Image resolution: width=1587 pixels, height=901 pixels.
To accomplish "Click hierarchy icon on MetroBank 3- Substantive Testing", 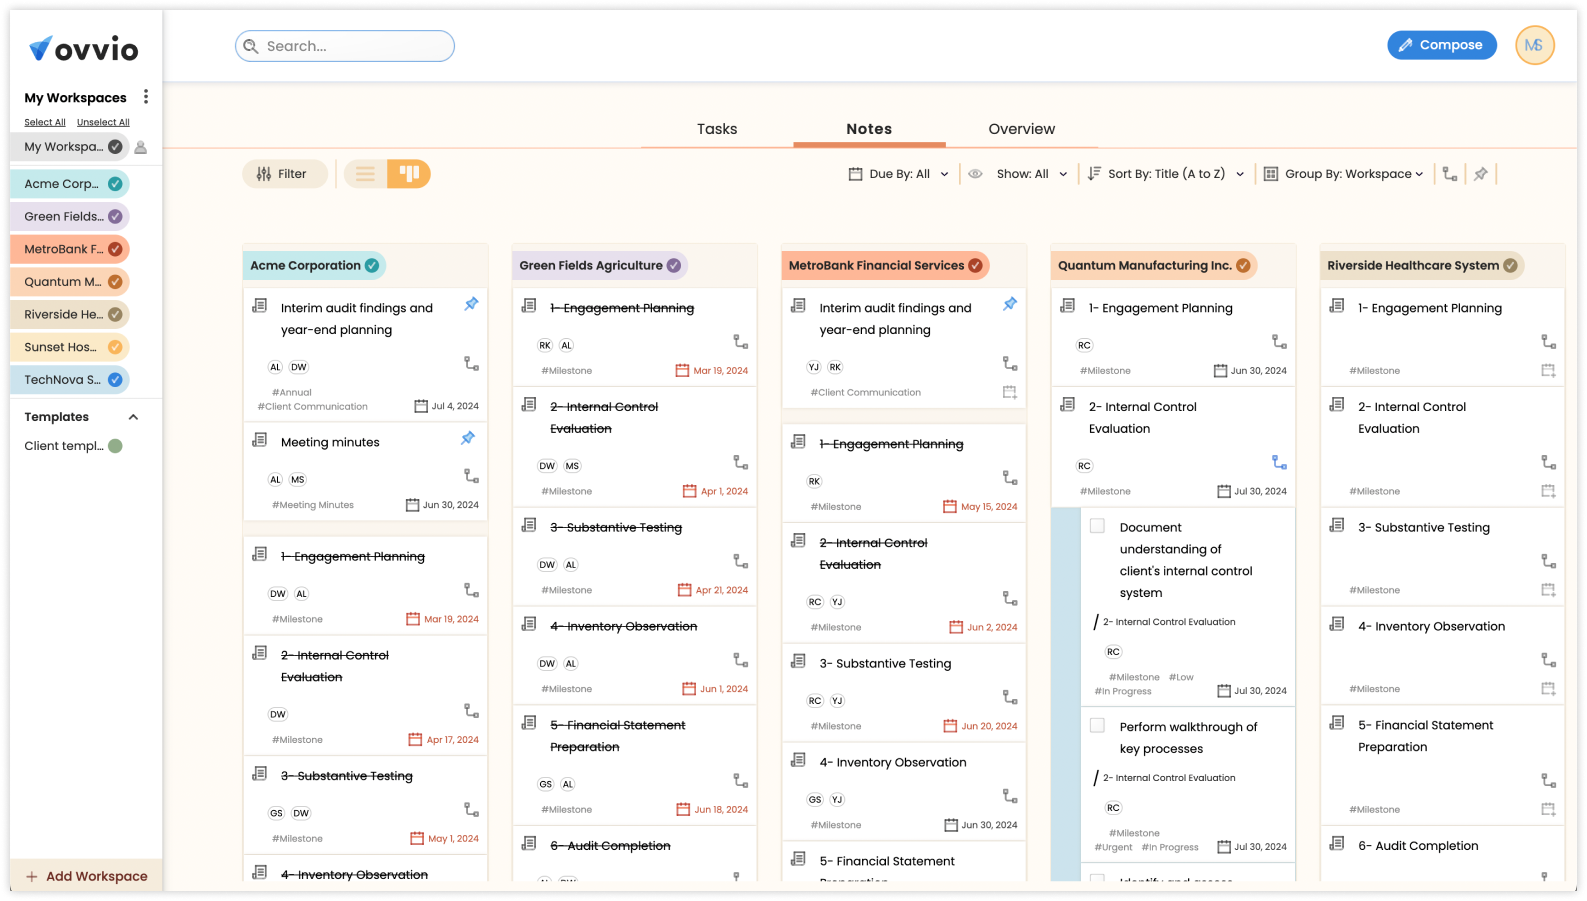I will [x=1010, y=697].
